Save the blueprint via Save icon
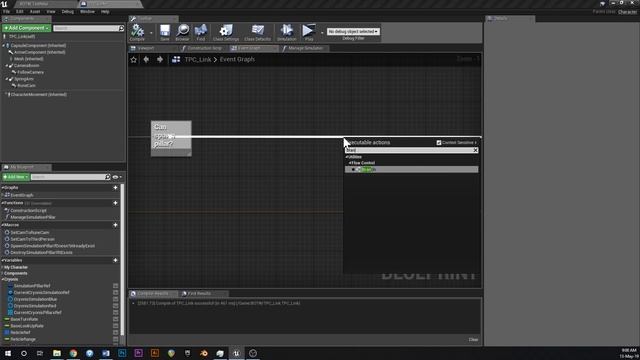The width and height of the screenshot is (640, 360). (x=165, y=32)
